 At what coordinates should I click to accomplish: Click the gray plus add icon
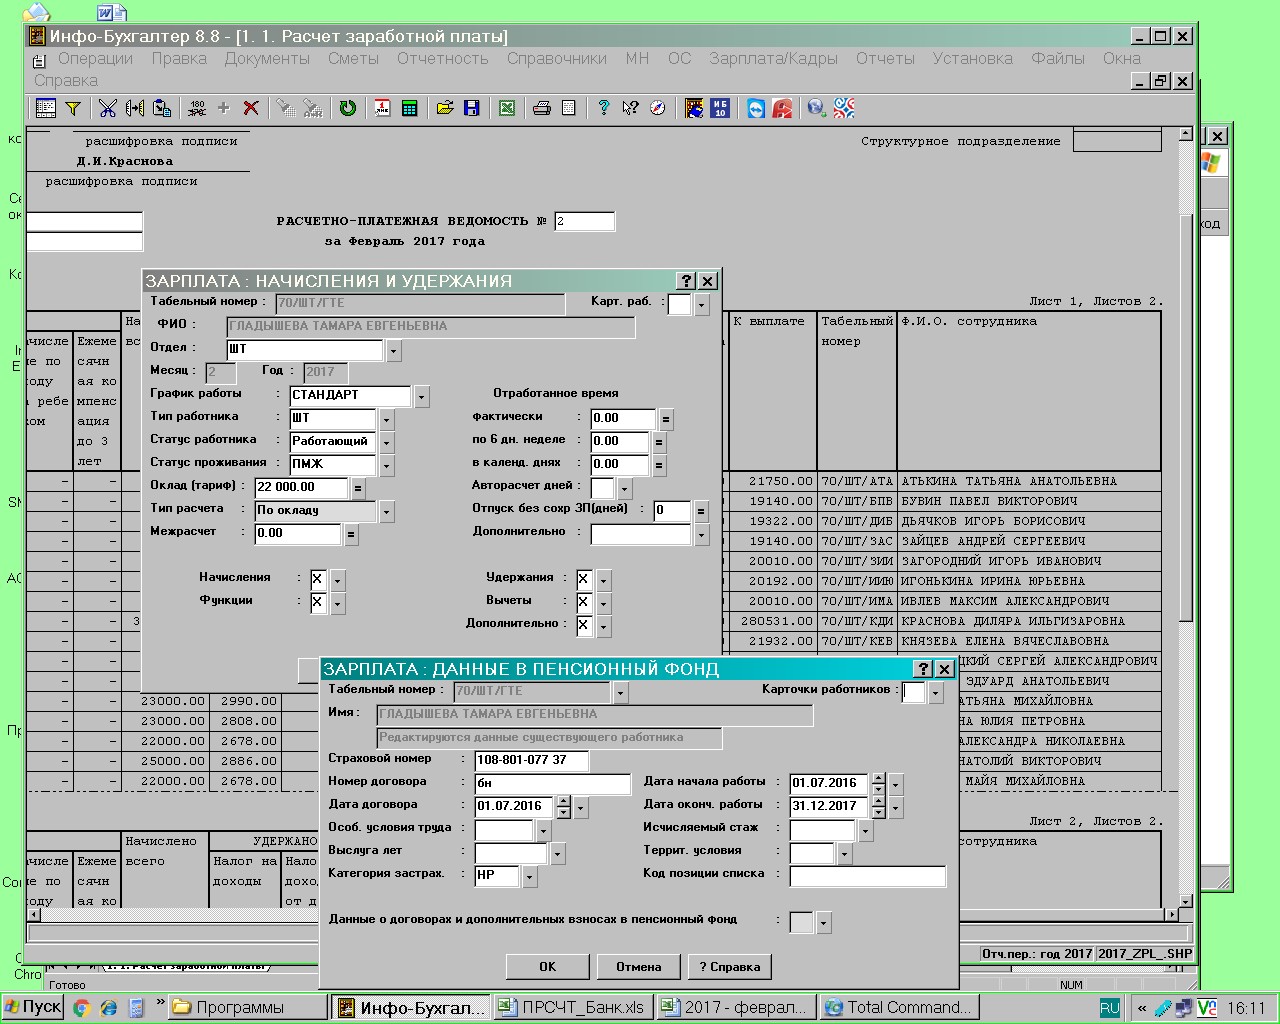coord(223,108)
